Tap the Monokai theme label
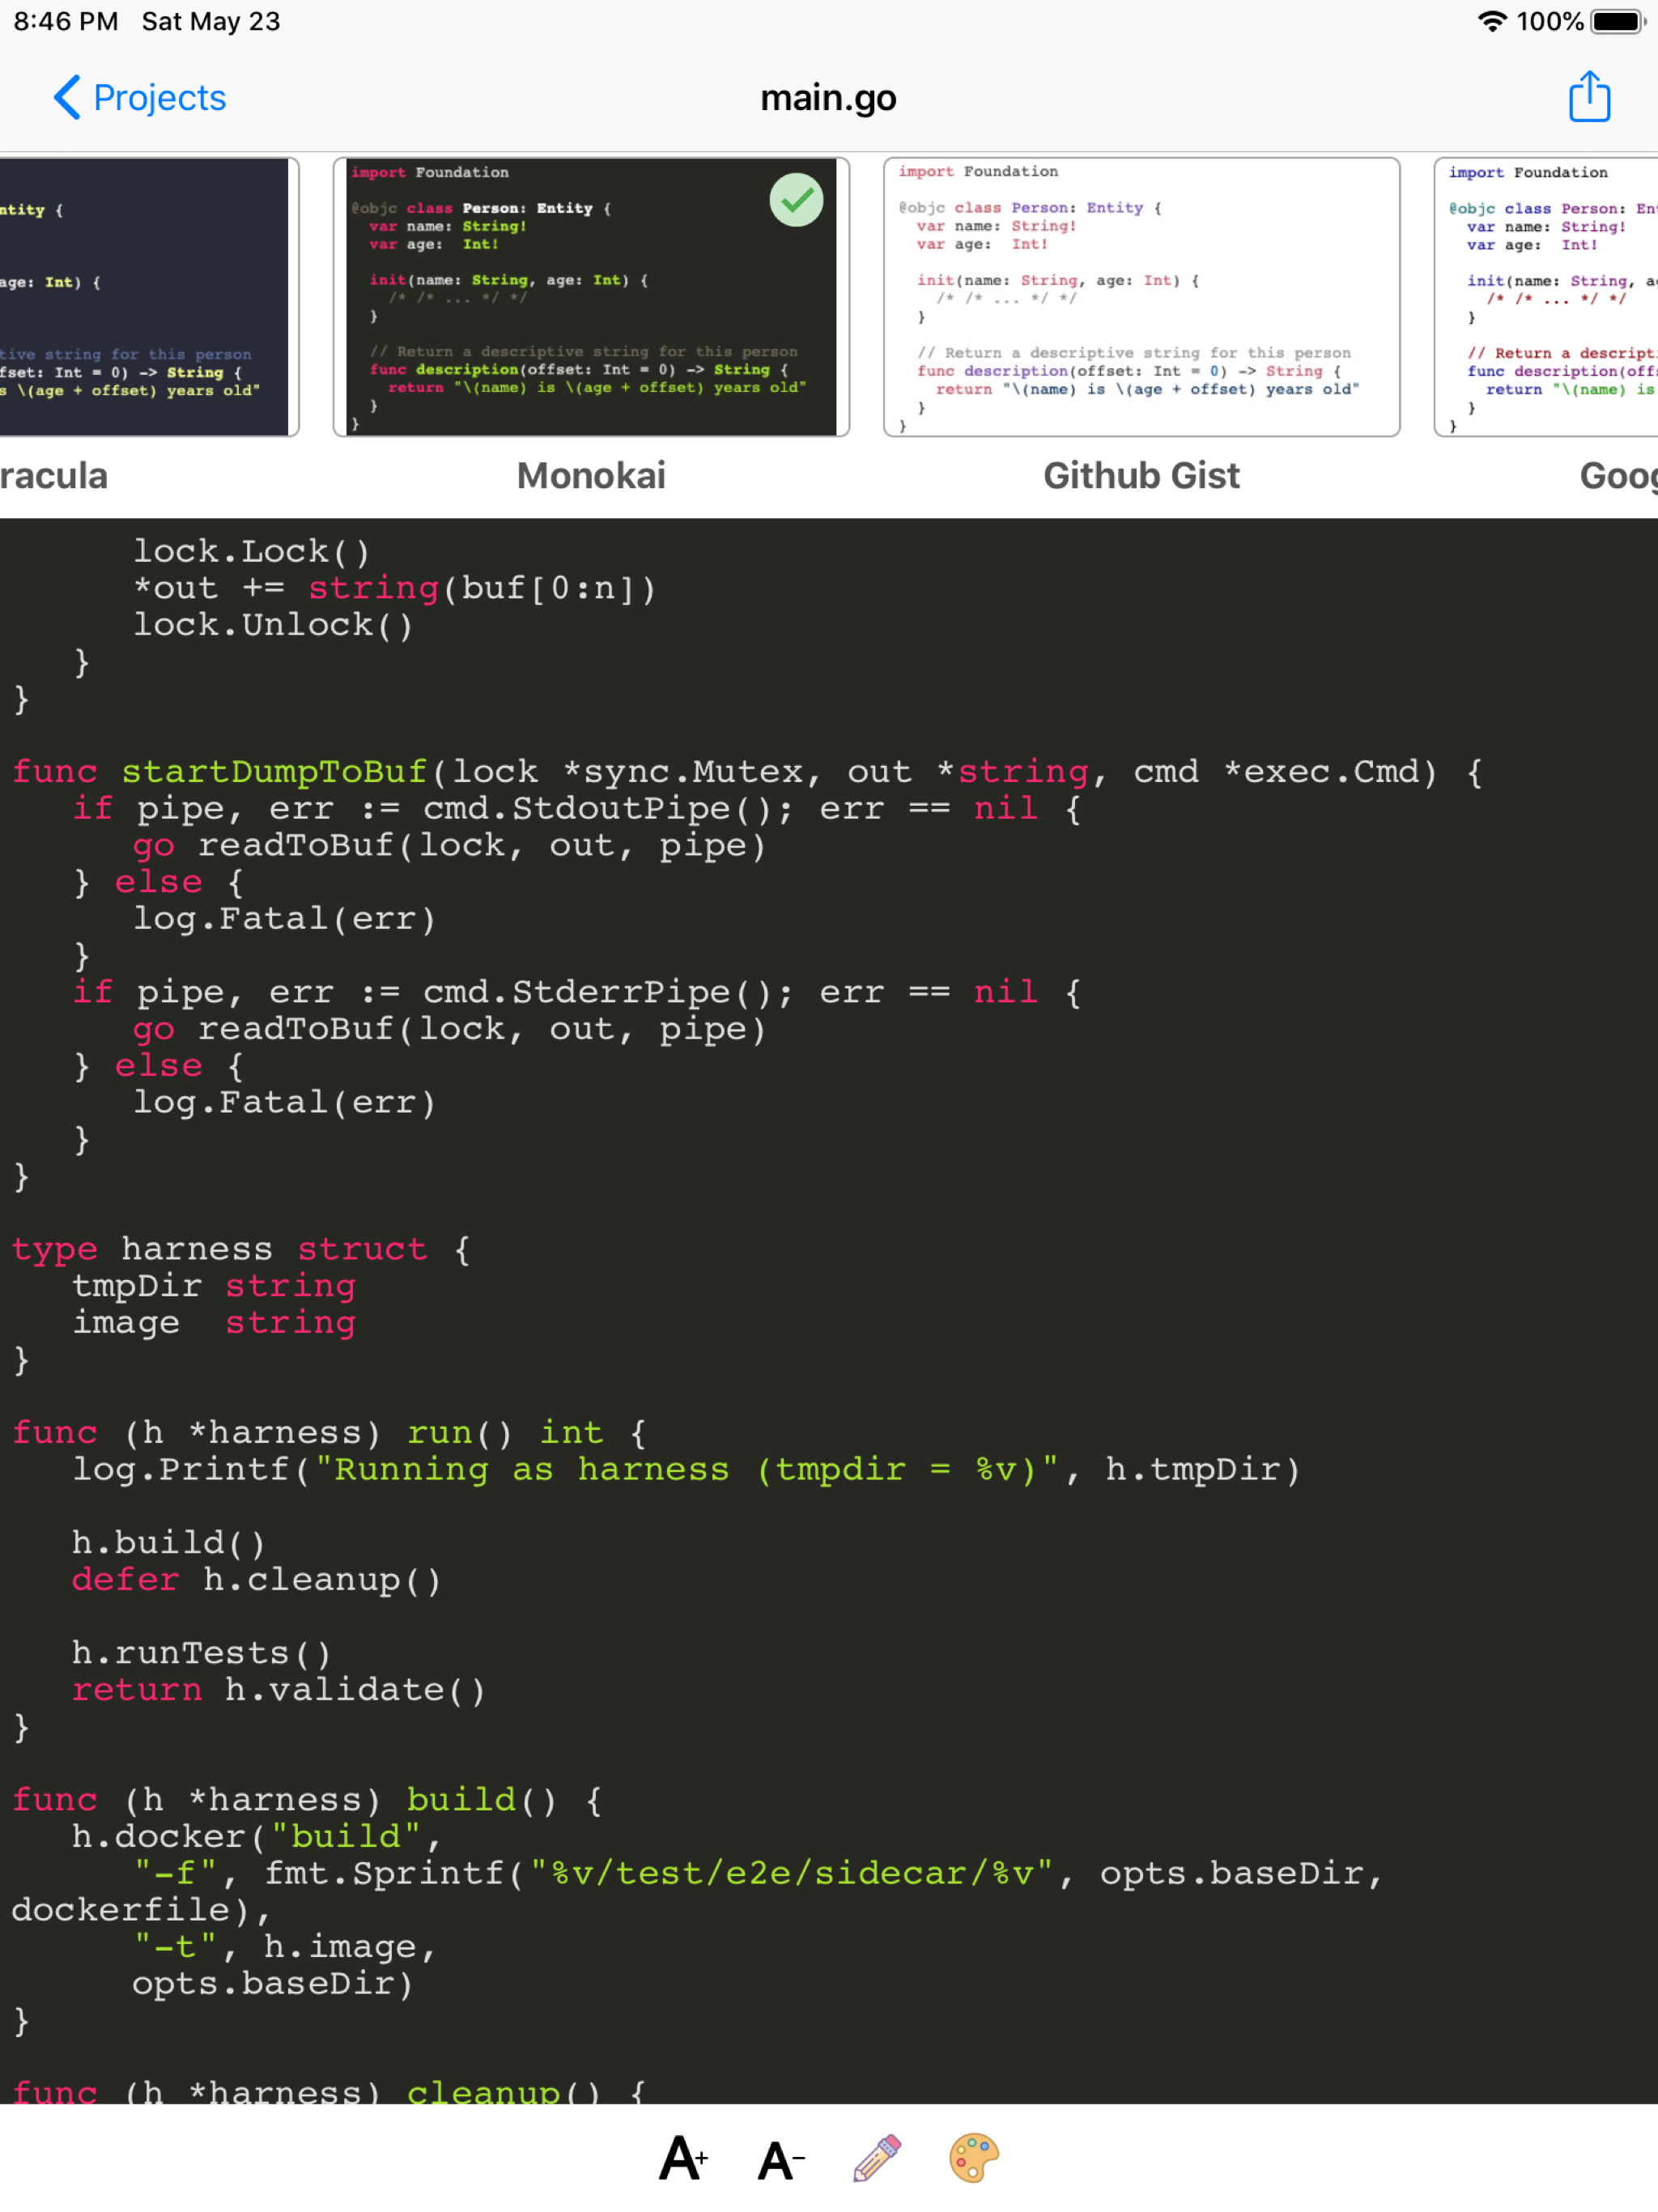 [590, 475]
